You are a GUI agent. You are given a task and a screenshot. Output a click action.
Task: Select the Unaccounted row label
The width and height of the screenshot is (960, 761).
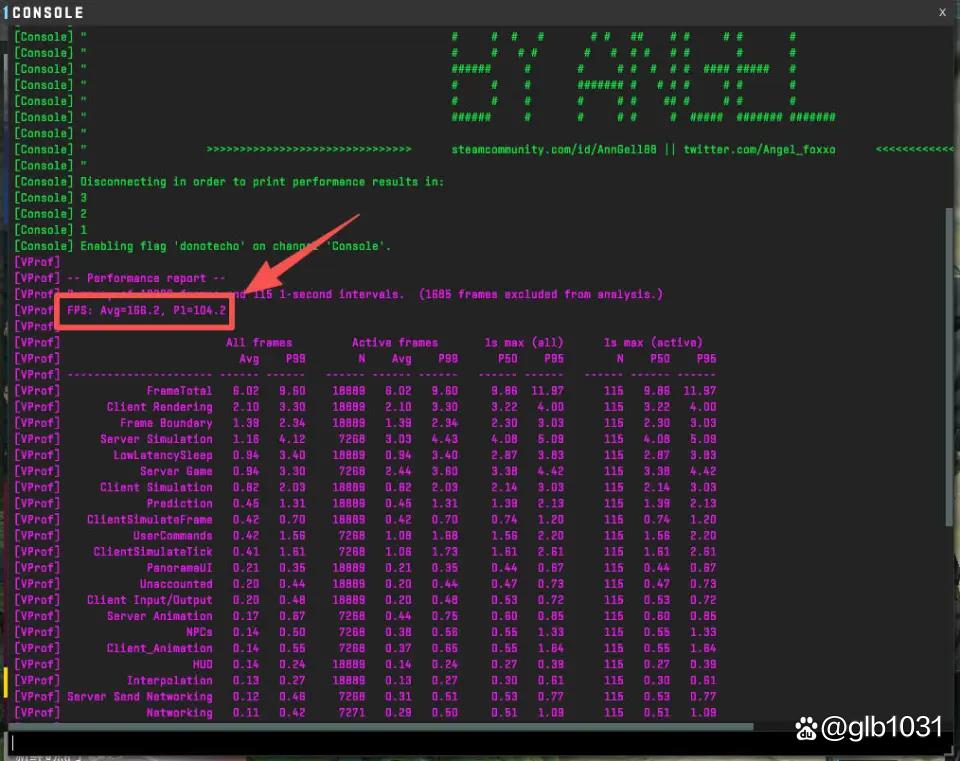pyautogui.click(x=176, y=583)
